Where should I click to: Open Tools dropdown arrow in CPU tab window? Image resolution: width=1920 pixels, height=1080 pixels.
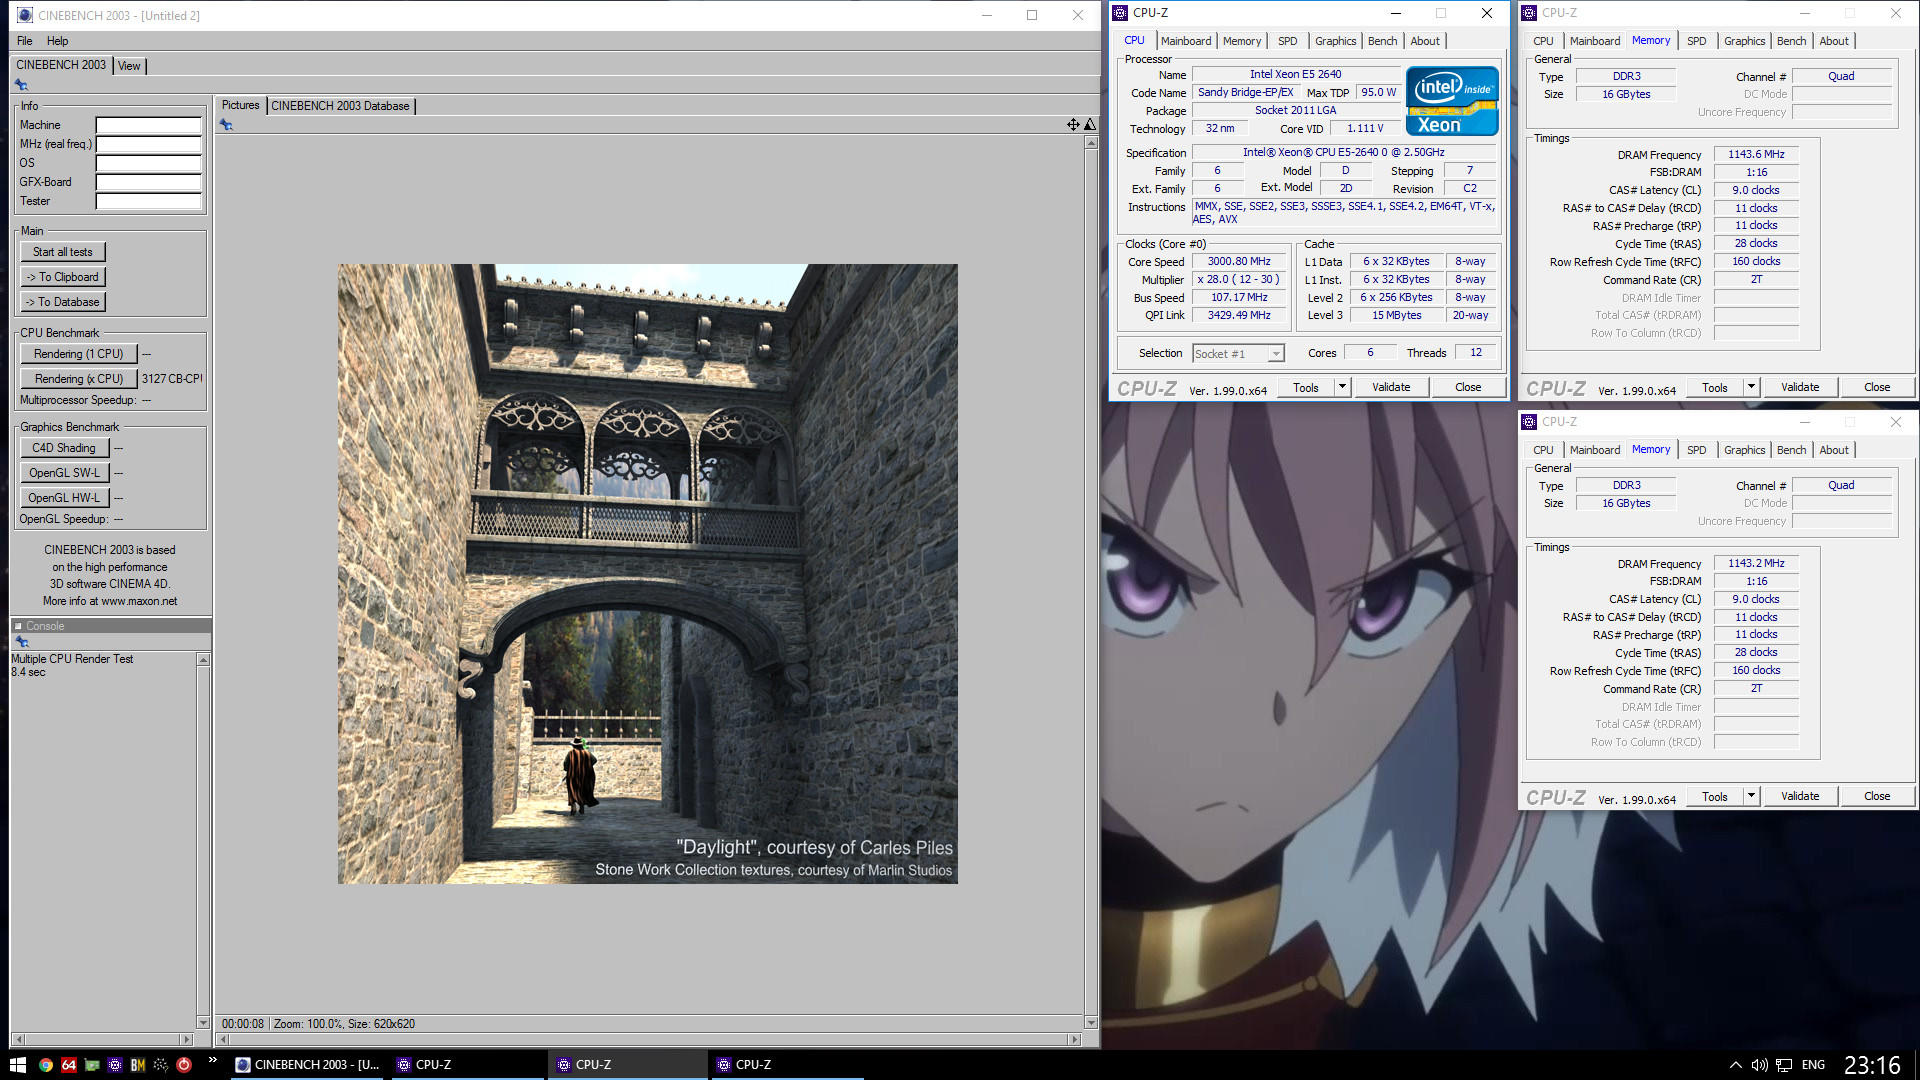pyautogui.click(x=1342, y=387)
